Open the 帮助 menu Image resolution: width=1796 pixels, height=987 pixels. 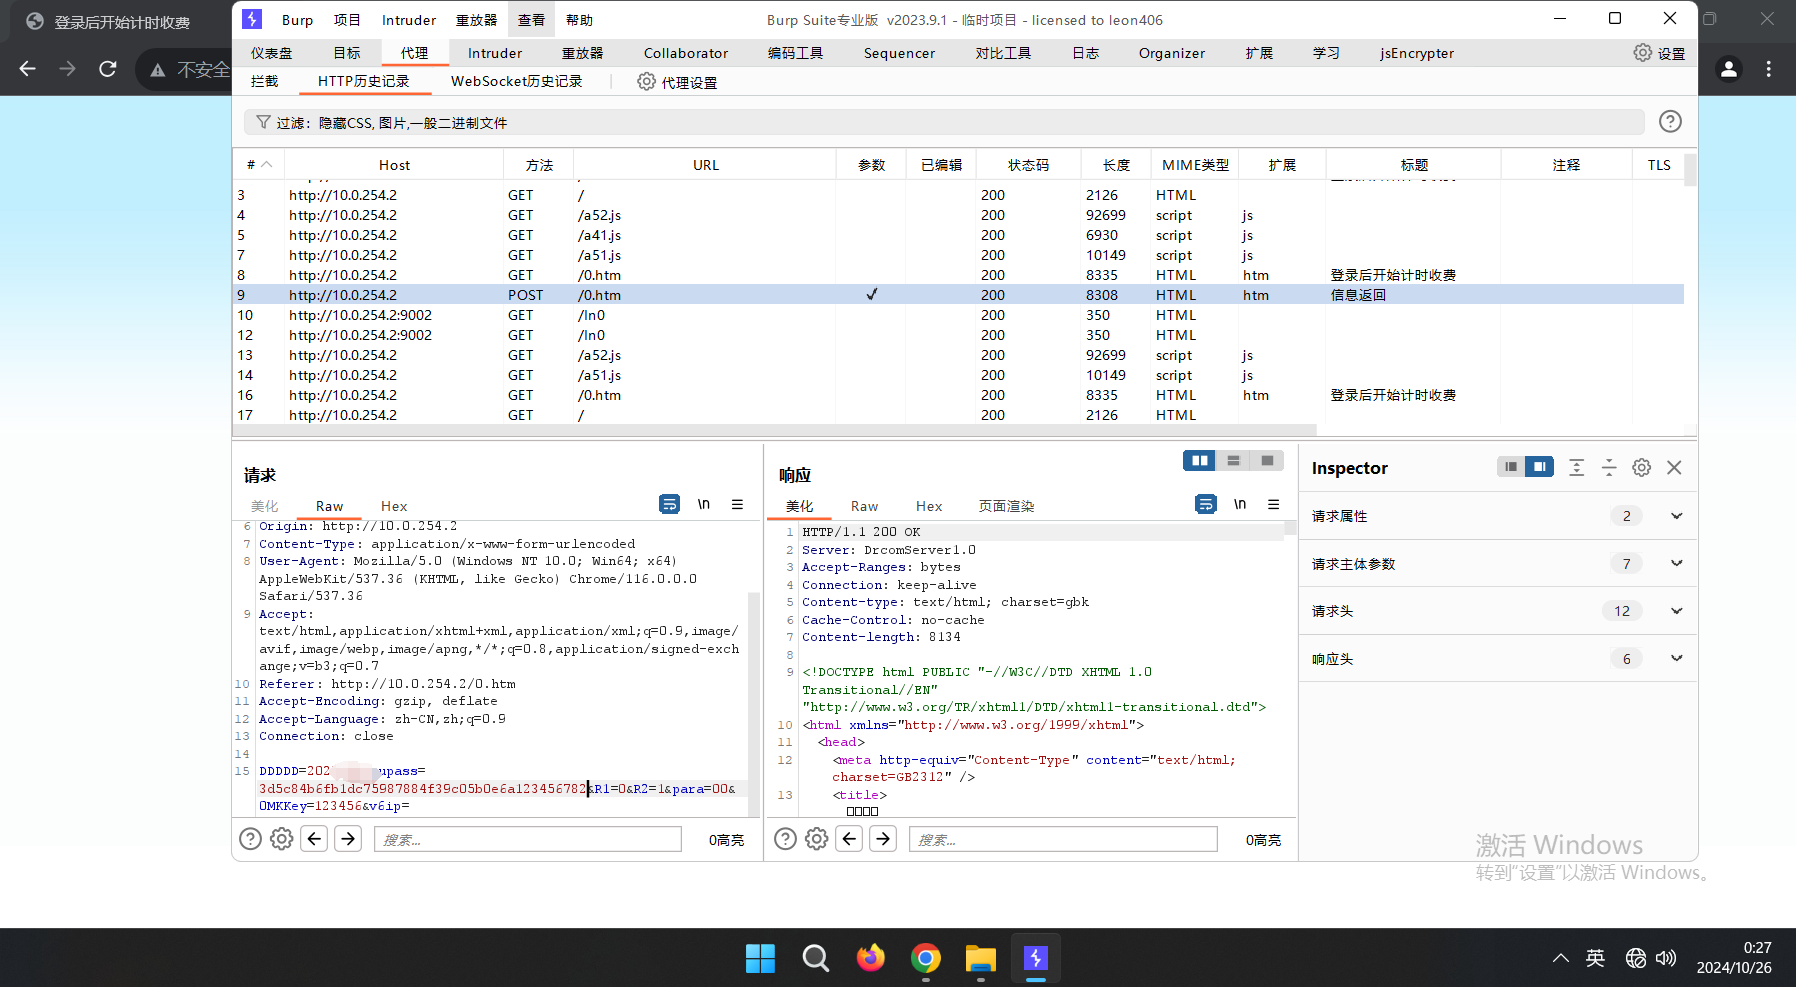click(579, 20)
